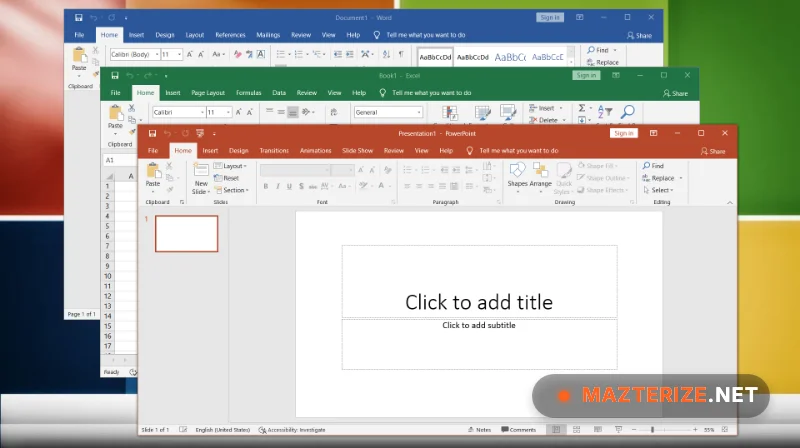Click Replace in PowerPoint Editing group
The height and width of the screenshot is (448, 800).
659,178
